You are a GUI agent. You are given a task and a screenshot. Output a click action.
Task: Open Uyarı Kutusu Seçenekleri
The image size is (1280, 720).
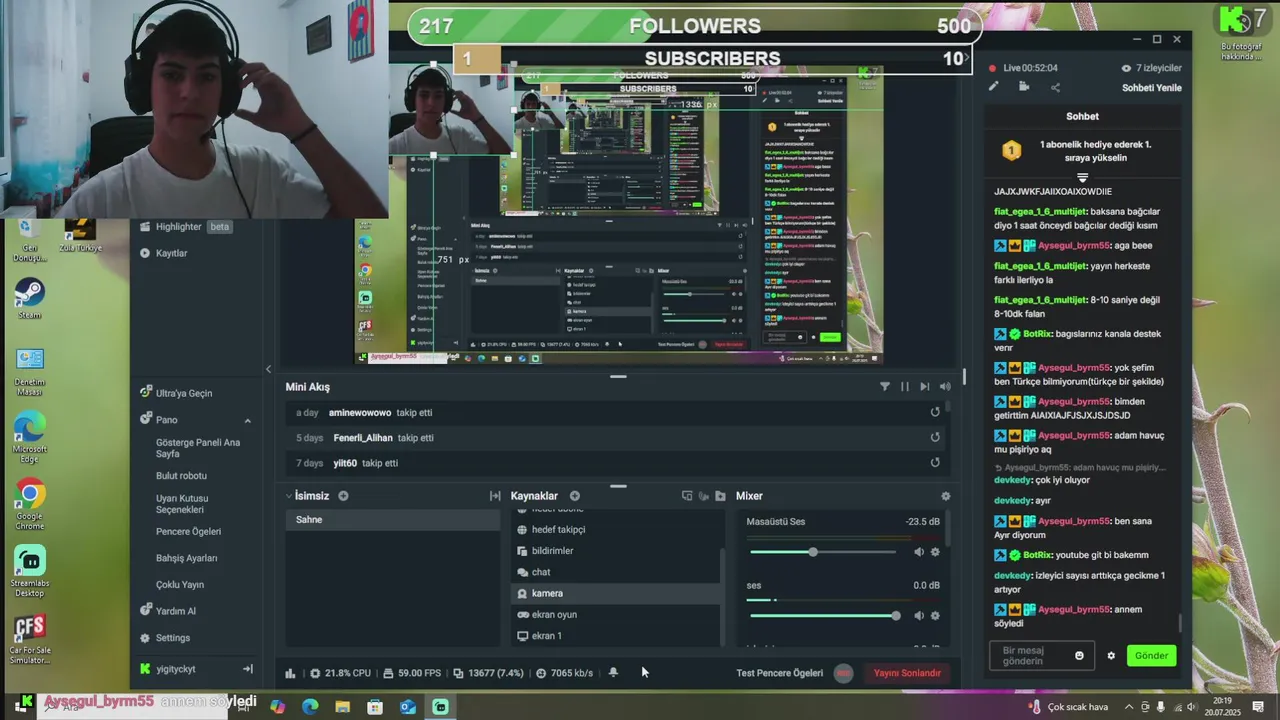pyautogui.click(x=182, y=504)
